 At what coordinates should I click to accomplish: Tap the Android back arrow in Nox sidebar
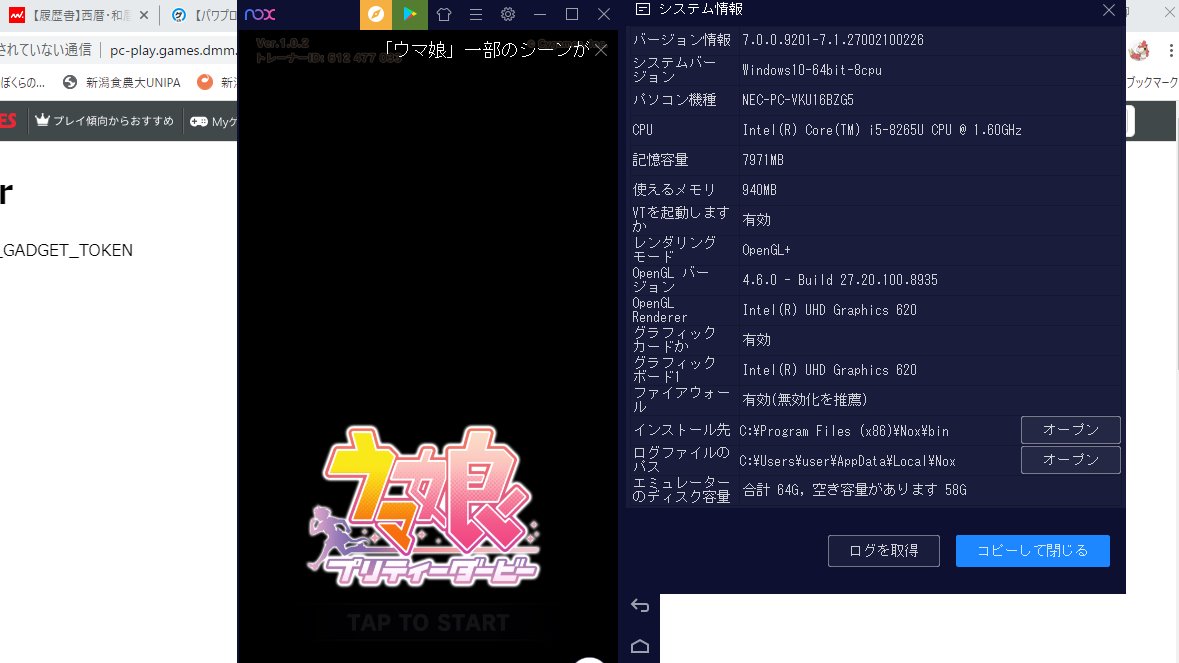640,605
